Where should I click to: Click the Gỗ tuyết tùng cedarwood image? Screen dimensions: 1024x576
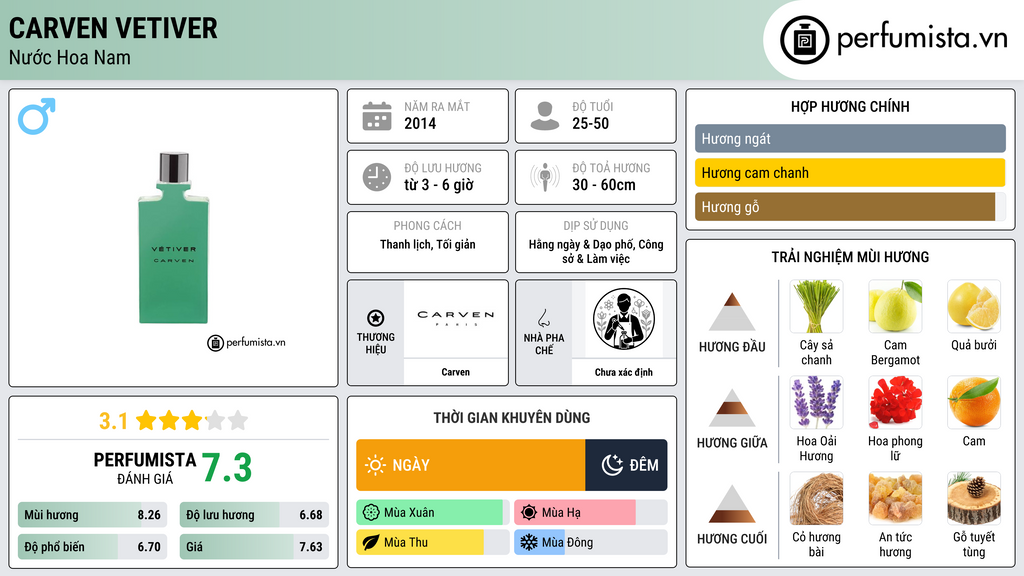[974, 498]
